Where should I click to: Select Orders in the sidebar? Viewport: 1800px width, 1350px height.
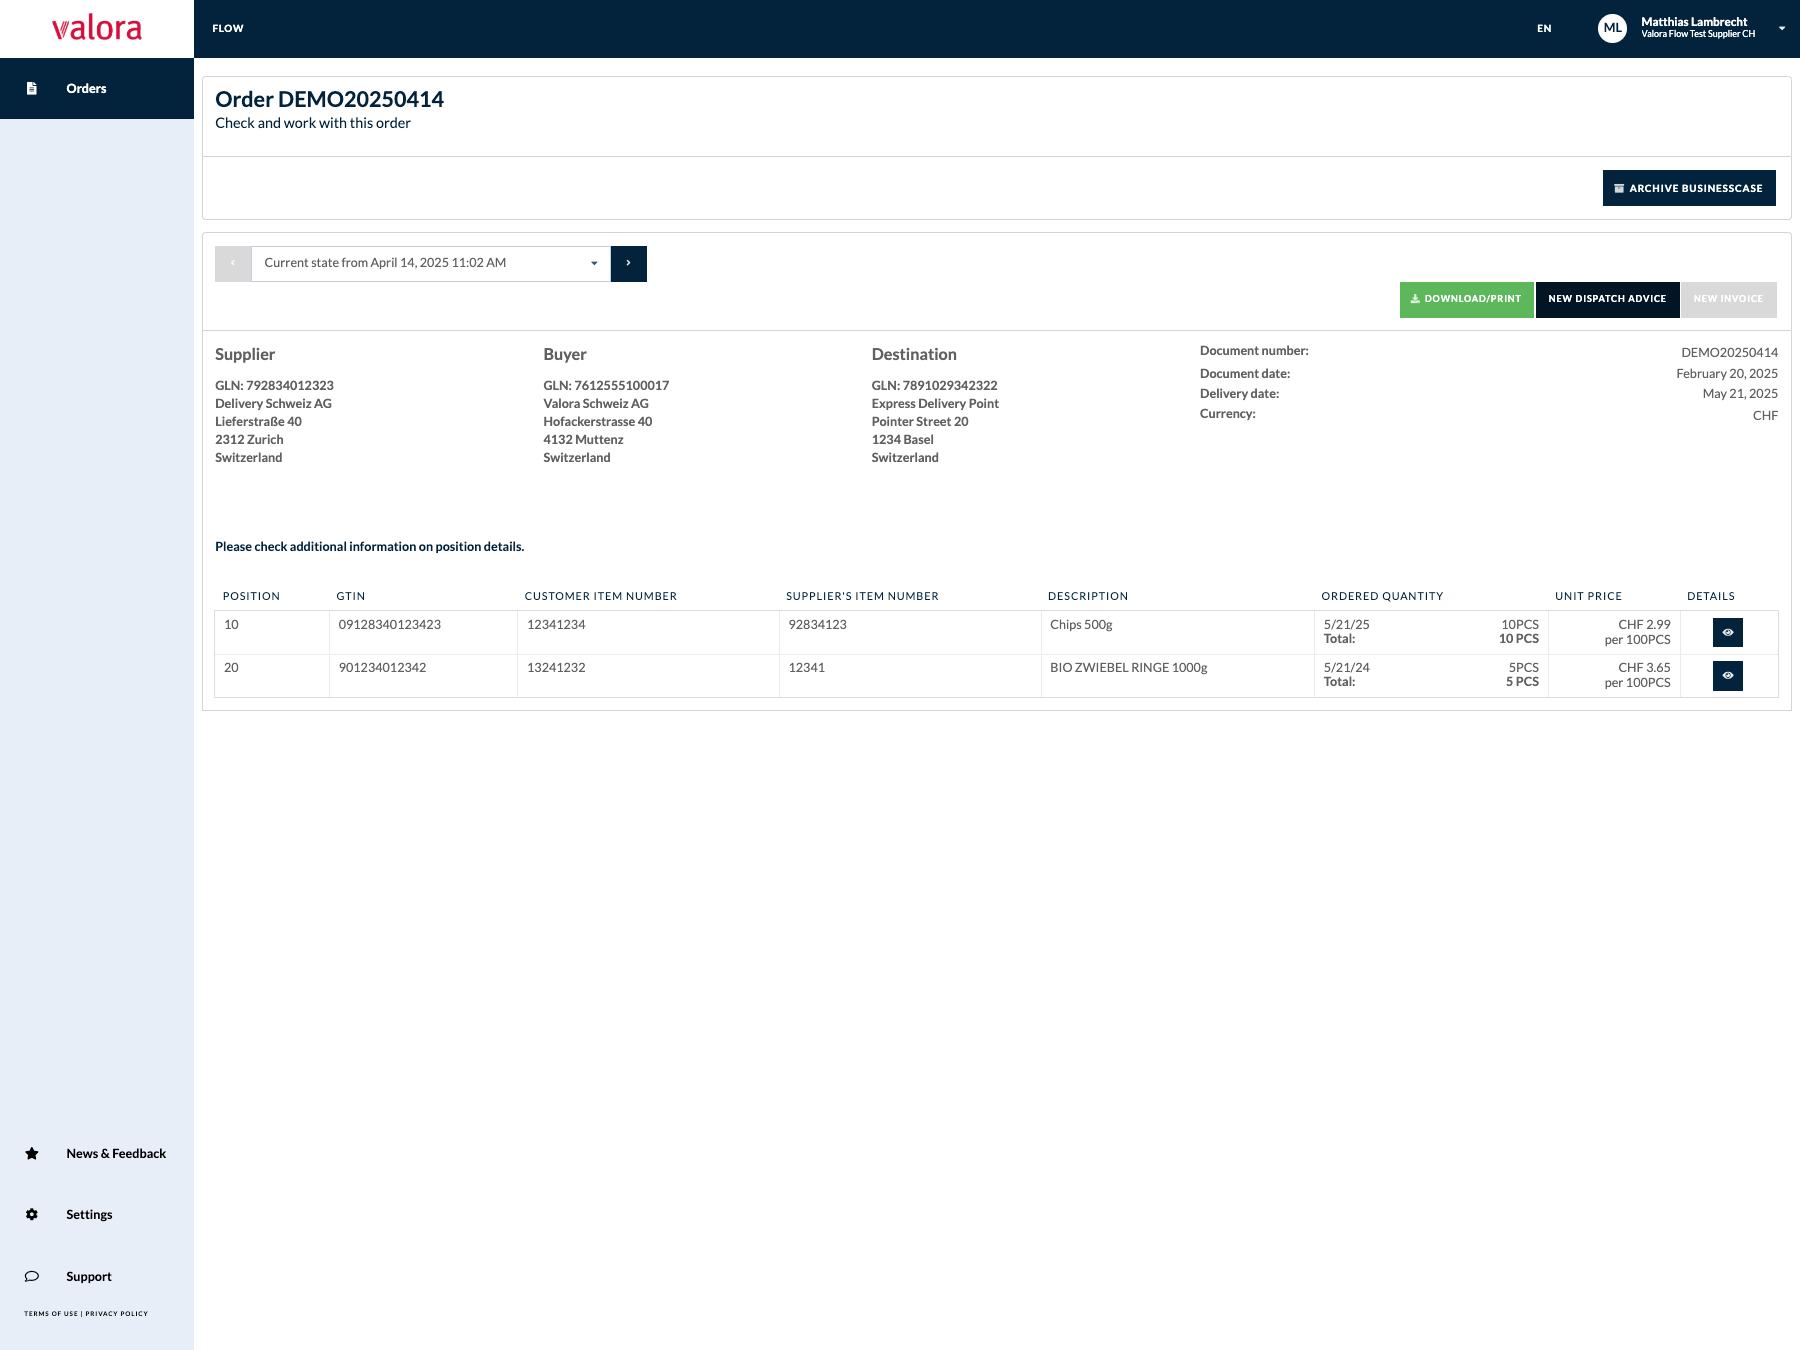(97, 88)
